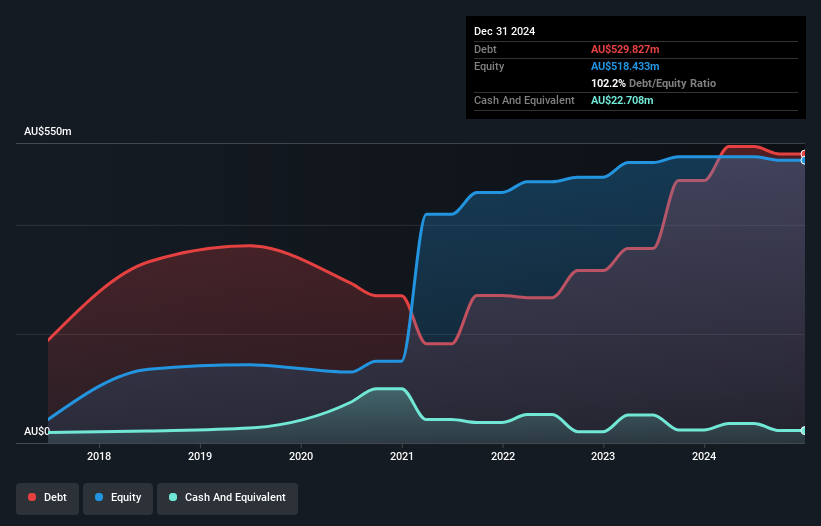Click the 2019 x-axis label
The height and width of the screenshot is (526, 821).
(200, 456)
